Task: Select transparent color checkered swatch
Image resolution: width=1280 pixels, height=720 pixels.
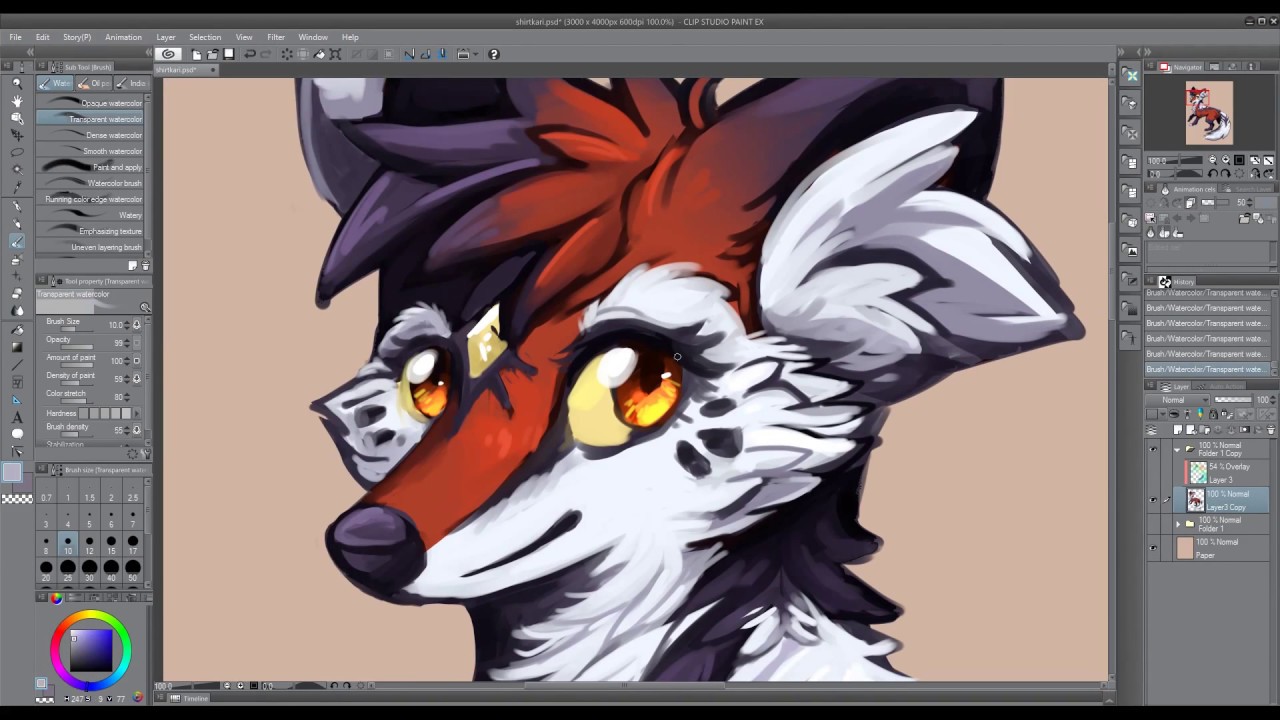Action: click(x=17, y=498)
